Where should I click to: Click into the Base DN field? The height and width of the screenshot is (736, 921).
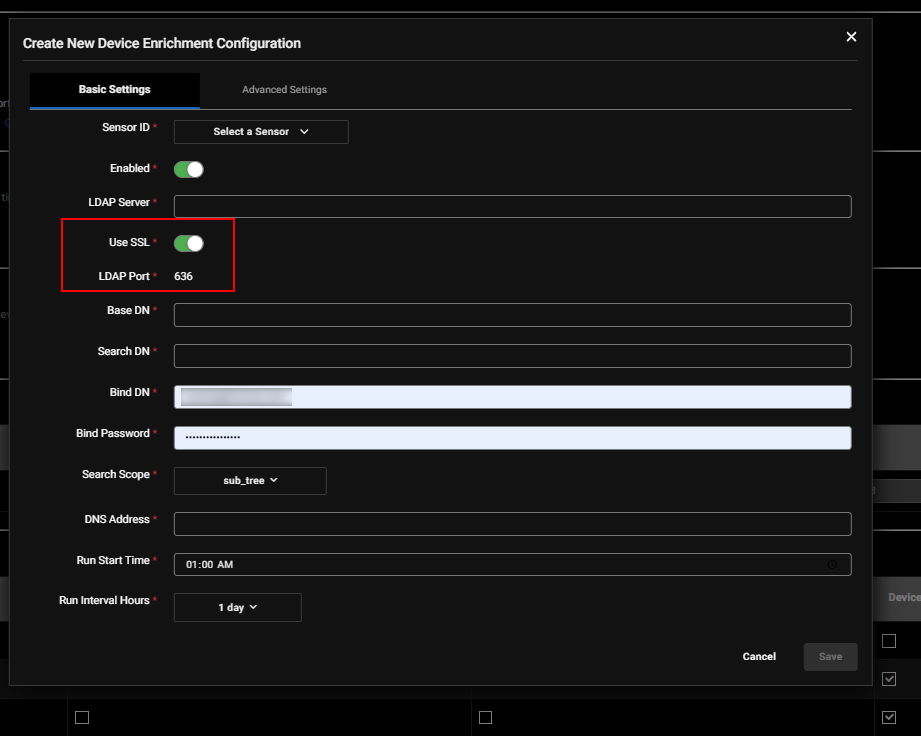(x=512, y=315)
